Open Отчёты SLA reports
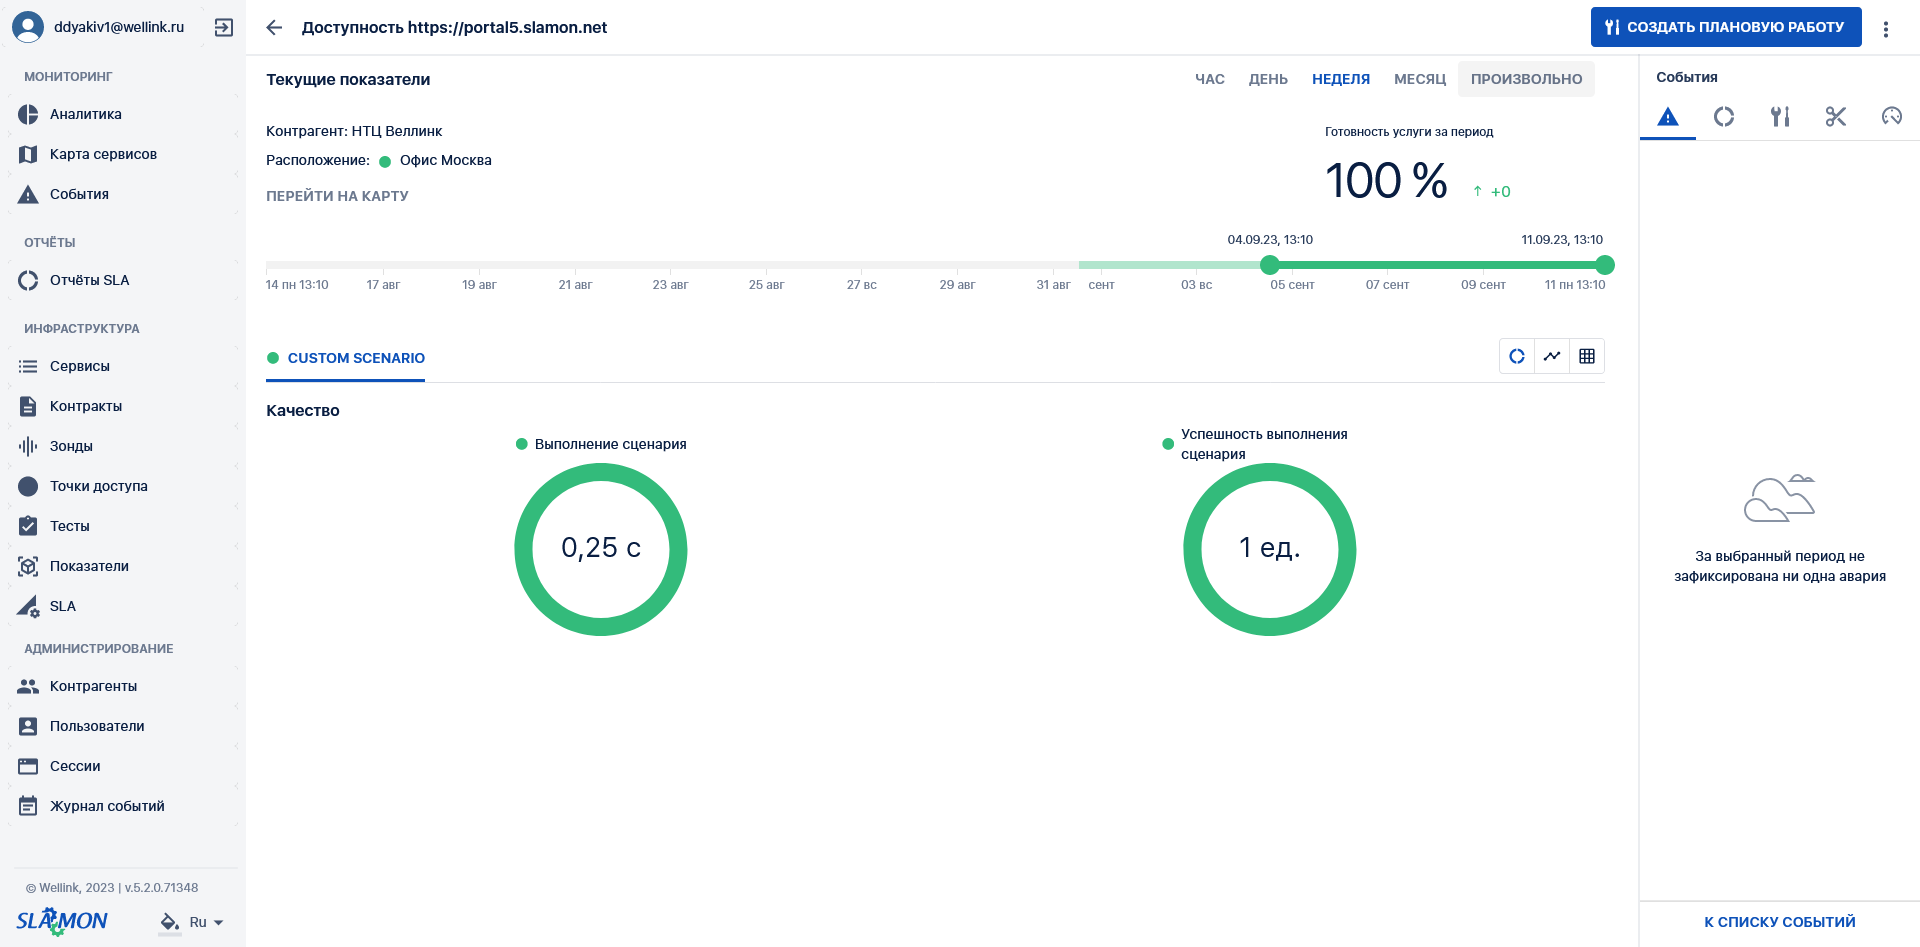The height and width of the screenshot is (947, 1920). tap(123, 280)
